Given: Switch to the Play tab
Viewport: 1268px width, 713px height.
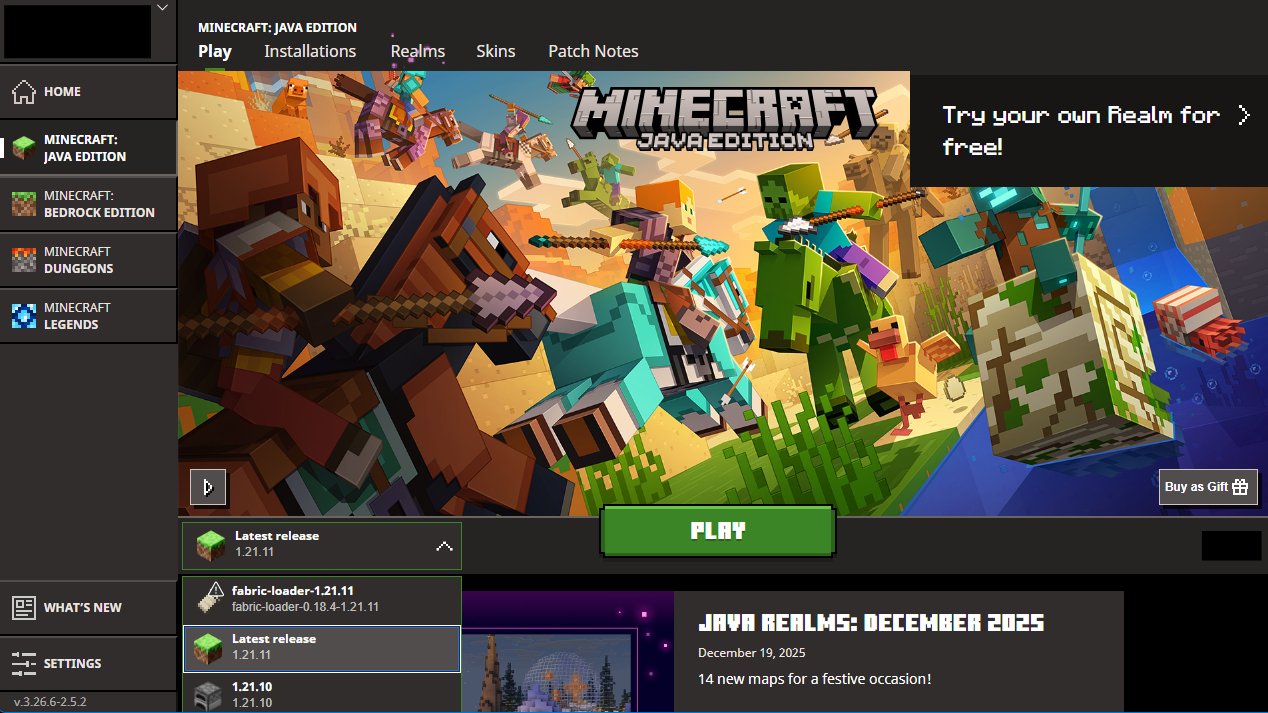Looking at the screenshot, I should 215,51.
